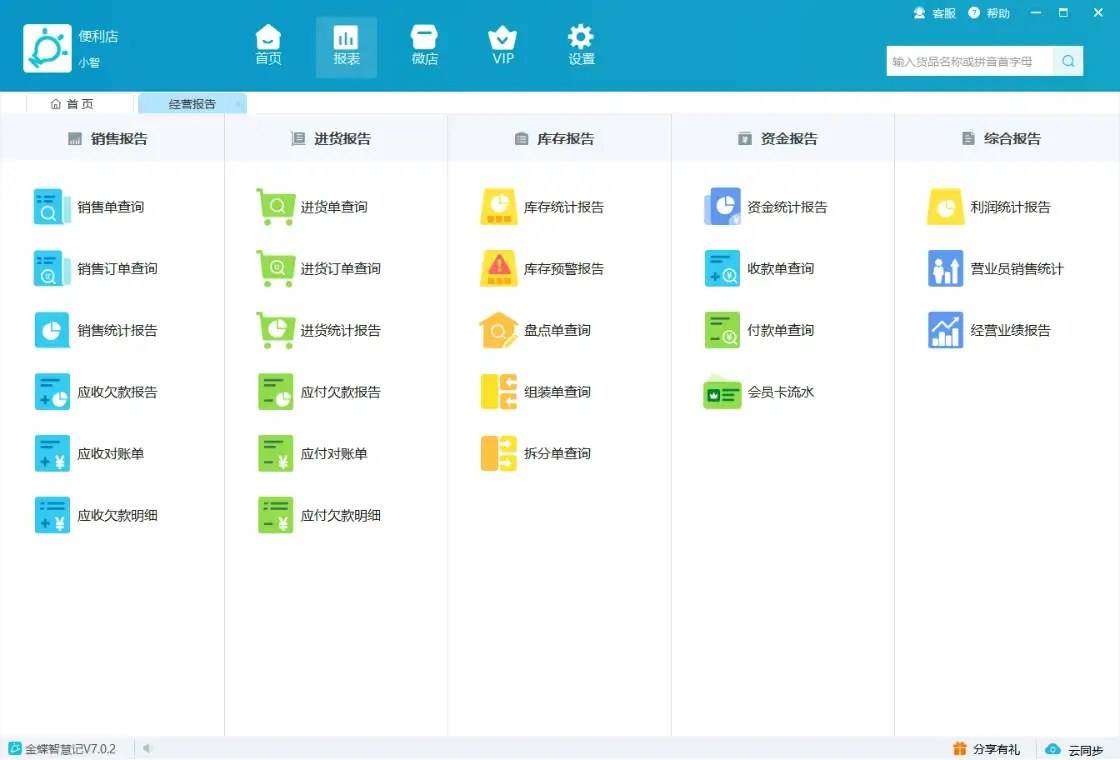Click the search magnifier button
The width and height of the screenshot is (1120, 760).
coord(1068,61)
